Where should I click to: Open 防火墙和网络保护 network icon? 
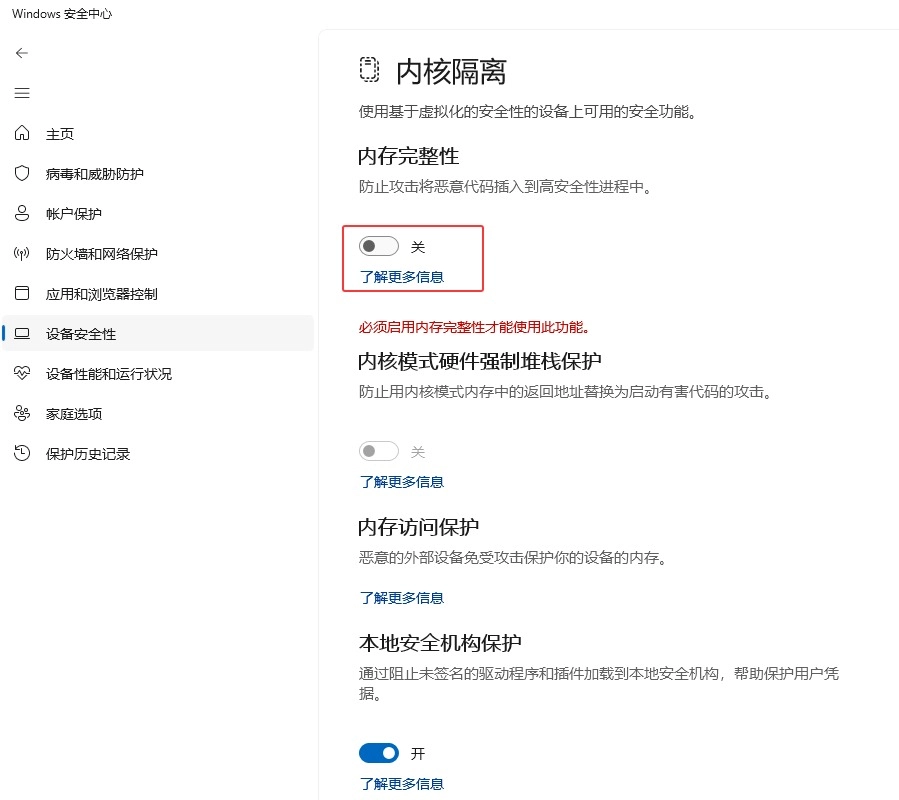point(22,253)
